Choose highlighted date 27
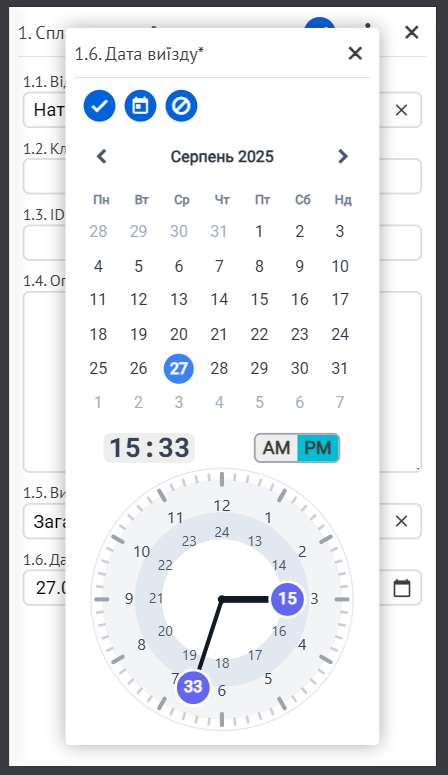 [179, 368]
